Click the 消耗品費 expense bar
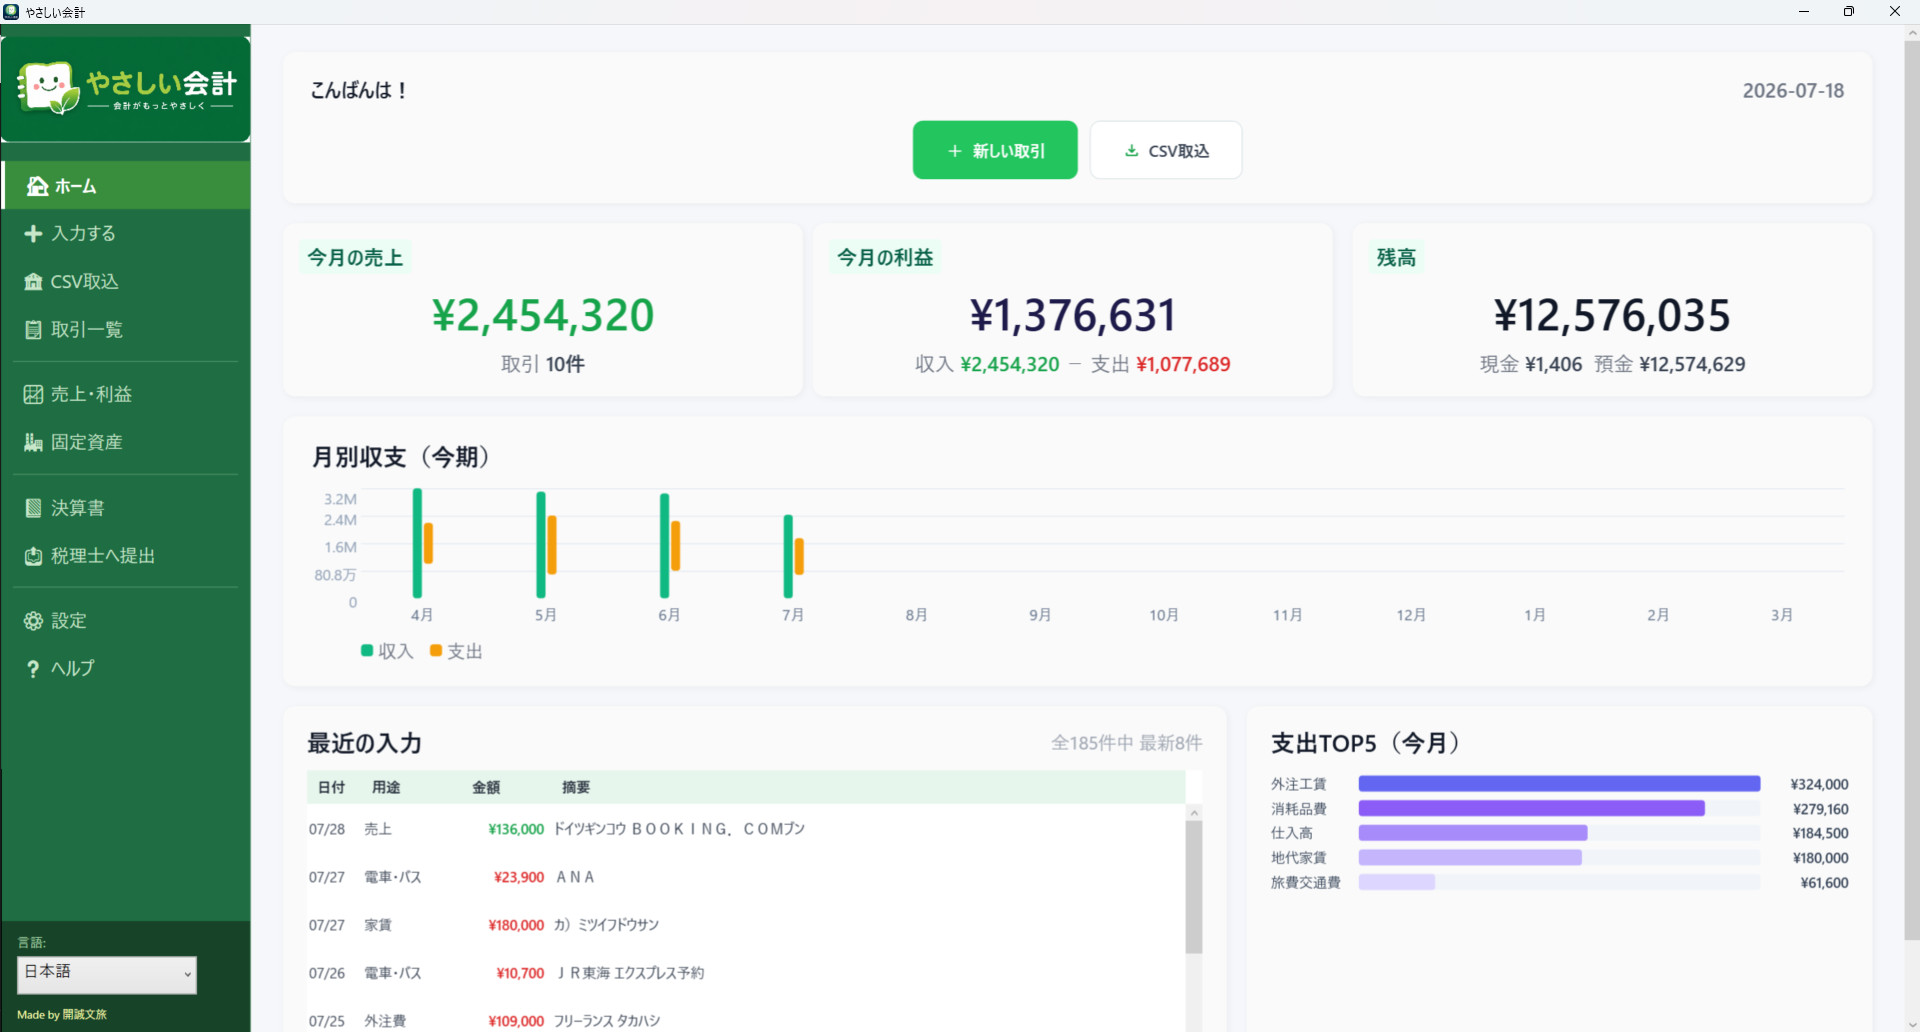The image size is (1920, 1032). 1531,808
